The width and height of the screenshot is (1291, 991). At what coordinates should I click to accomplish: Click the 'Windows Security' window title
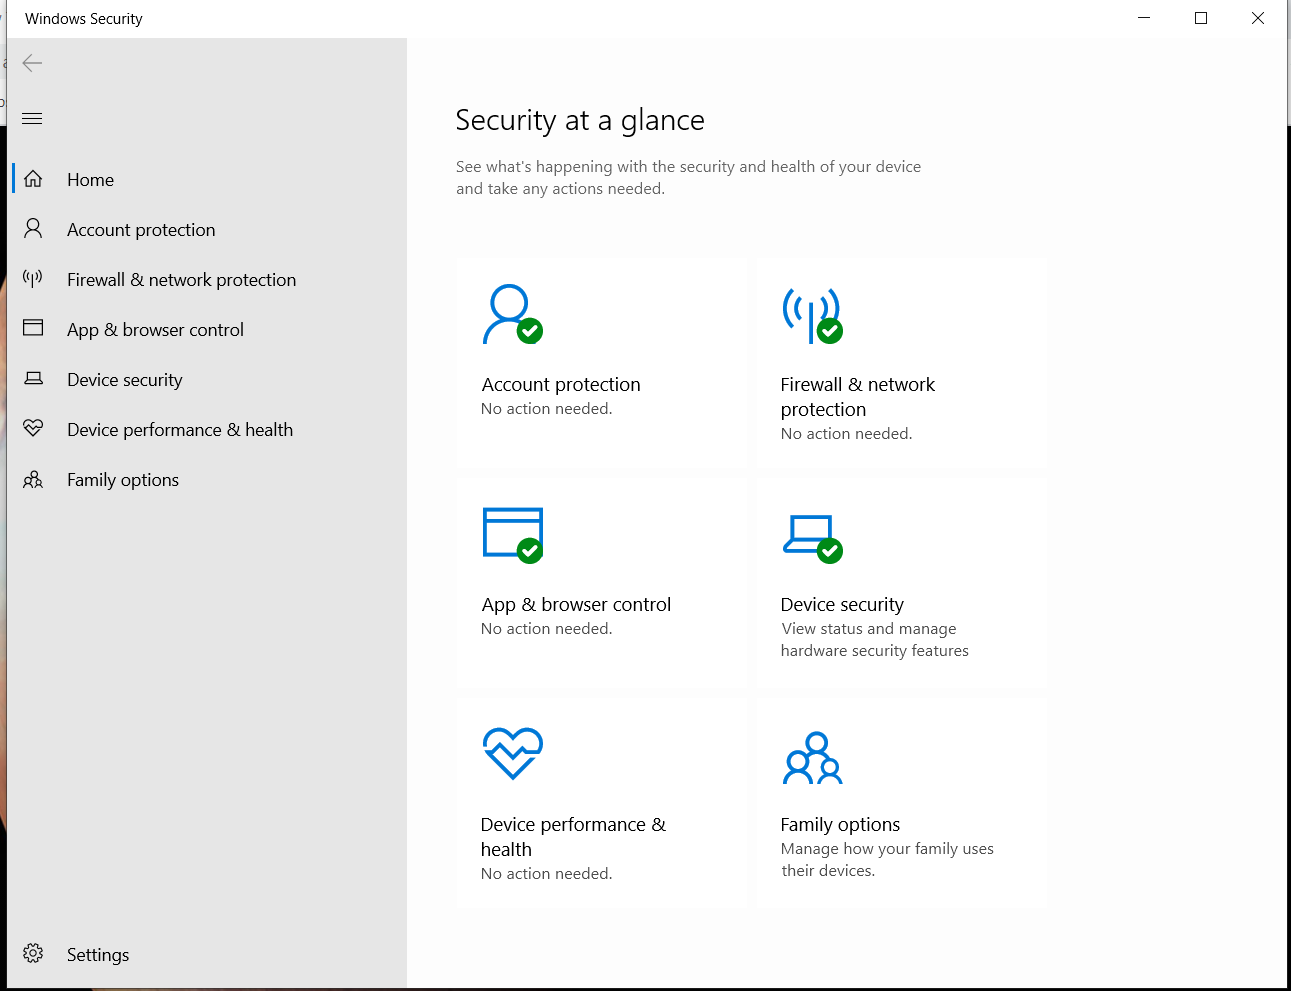tap(84, 19)
